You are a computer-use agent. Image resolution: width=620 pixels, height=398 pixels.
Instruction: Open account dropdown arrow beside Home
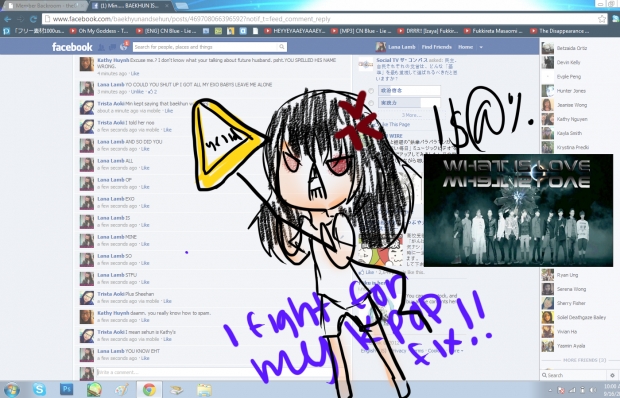coord(481,47)
